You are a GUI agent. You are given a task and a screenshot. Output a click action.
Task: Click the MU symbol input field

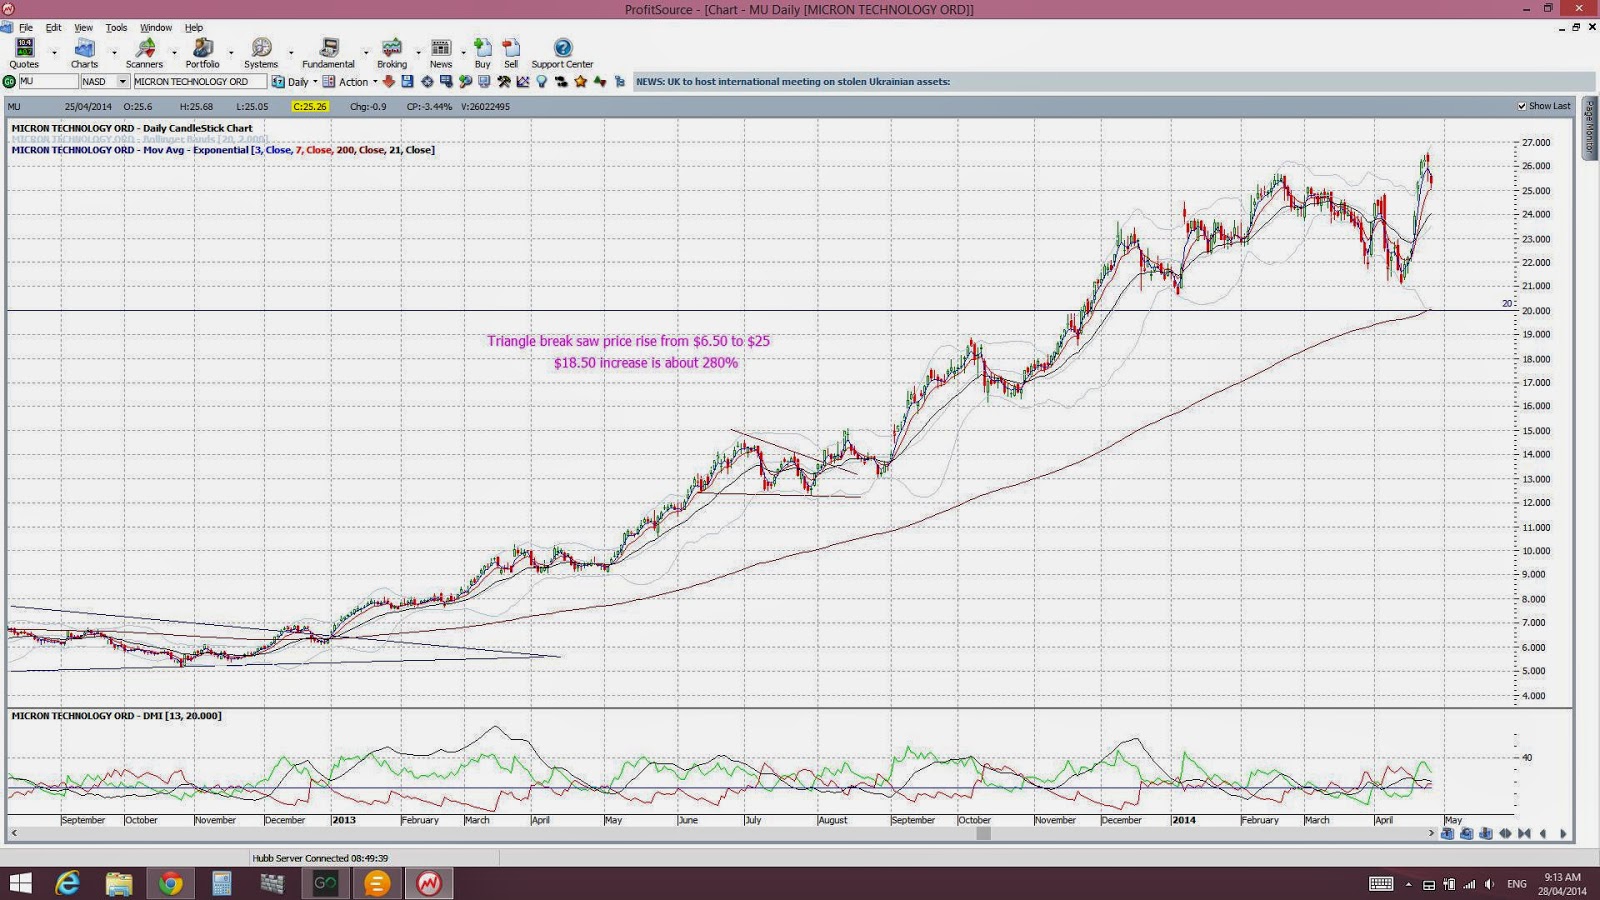48,81
